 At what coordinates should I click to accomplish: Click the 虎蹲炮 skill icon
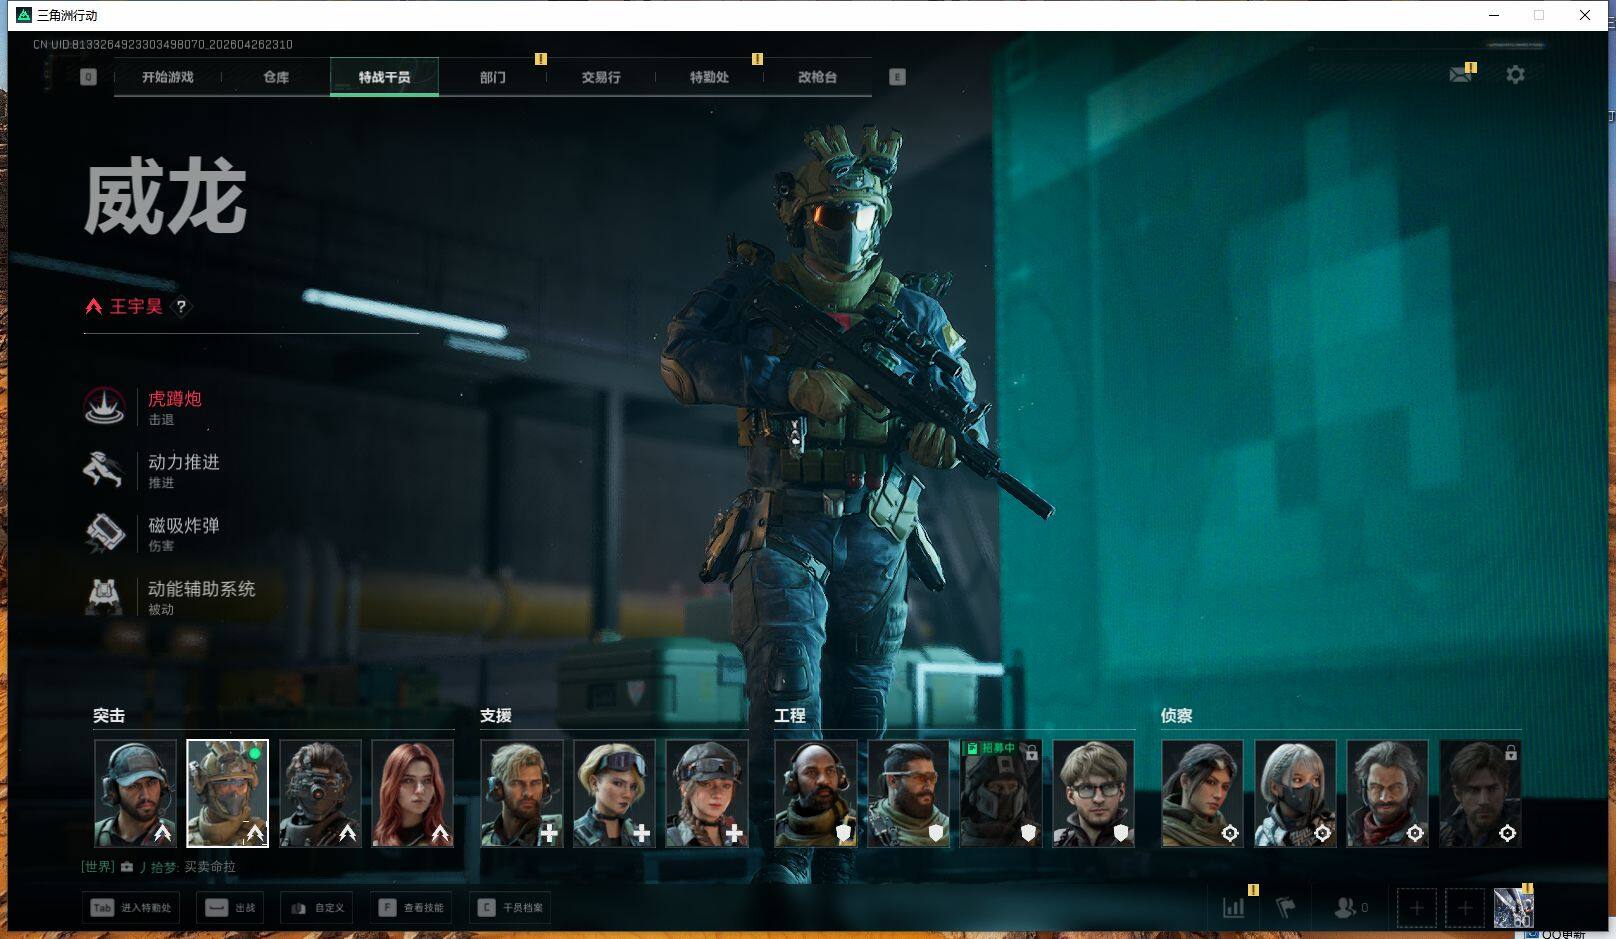click(104, 406)
